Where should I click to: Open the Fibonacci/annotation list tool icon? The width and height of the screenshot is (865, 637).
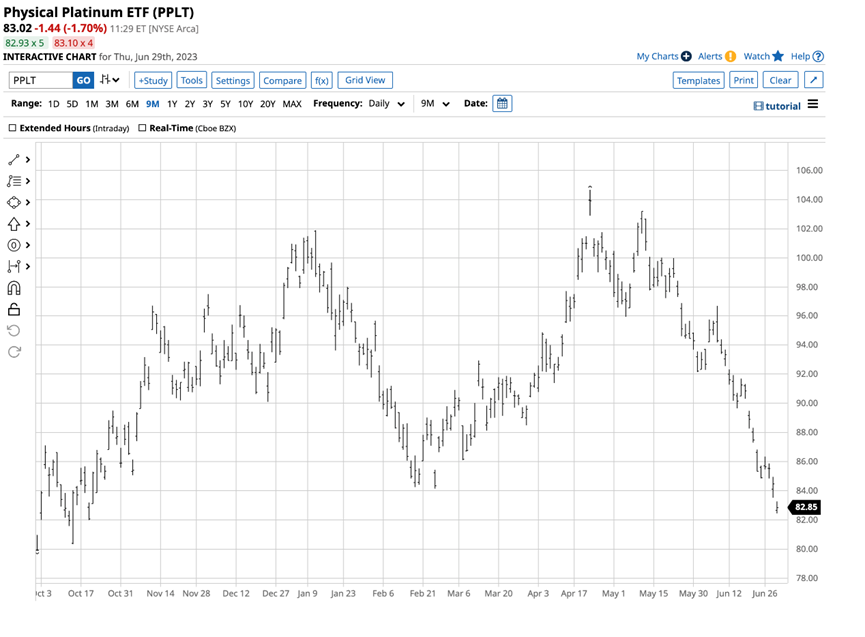coord(14,181)
